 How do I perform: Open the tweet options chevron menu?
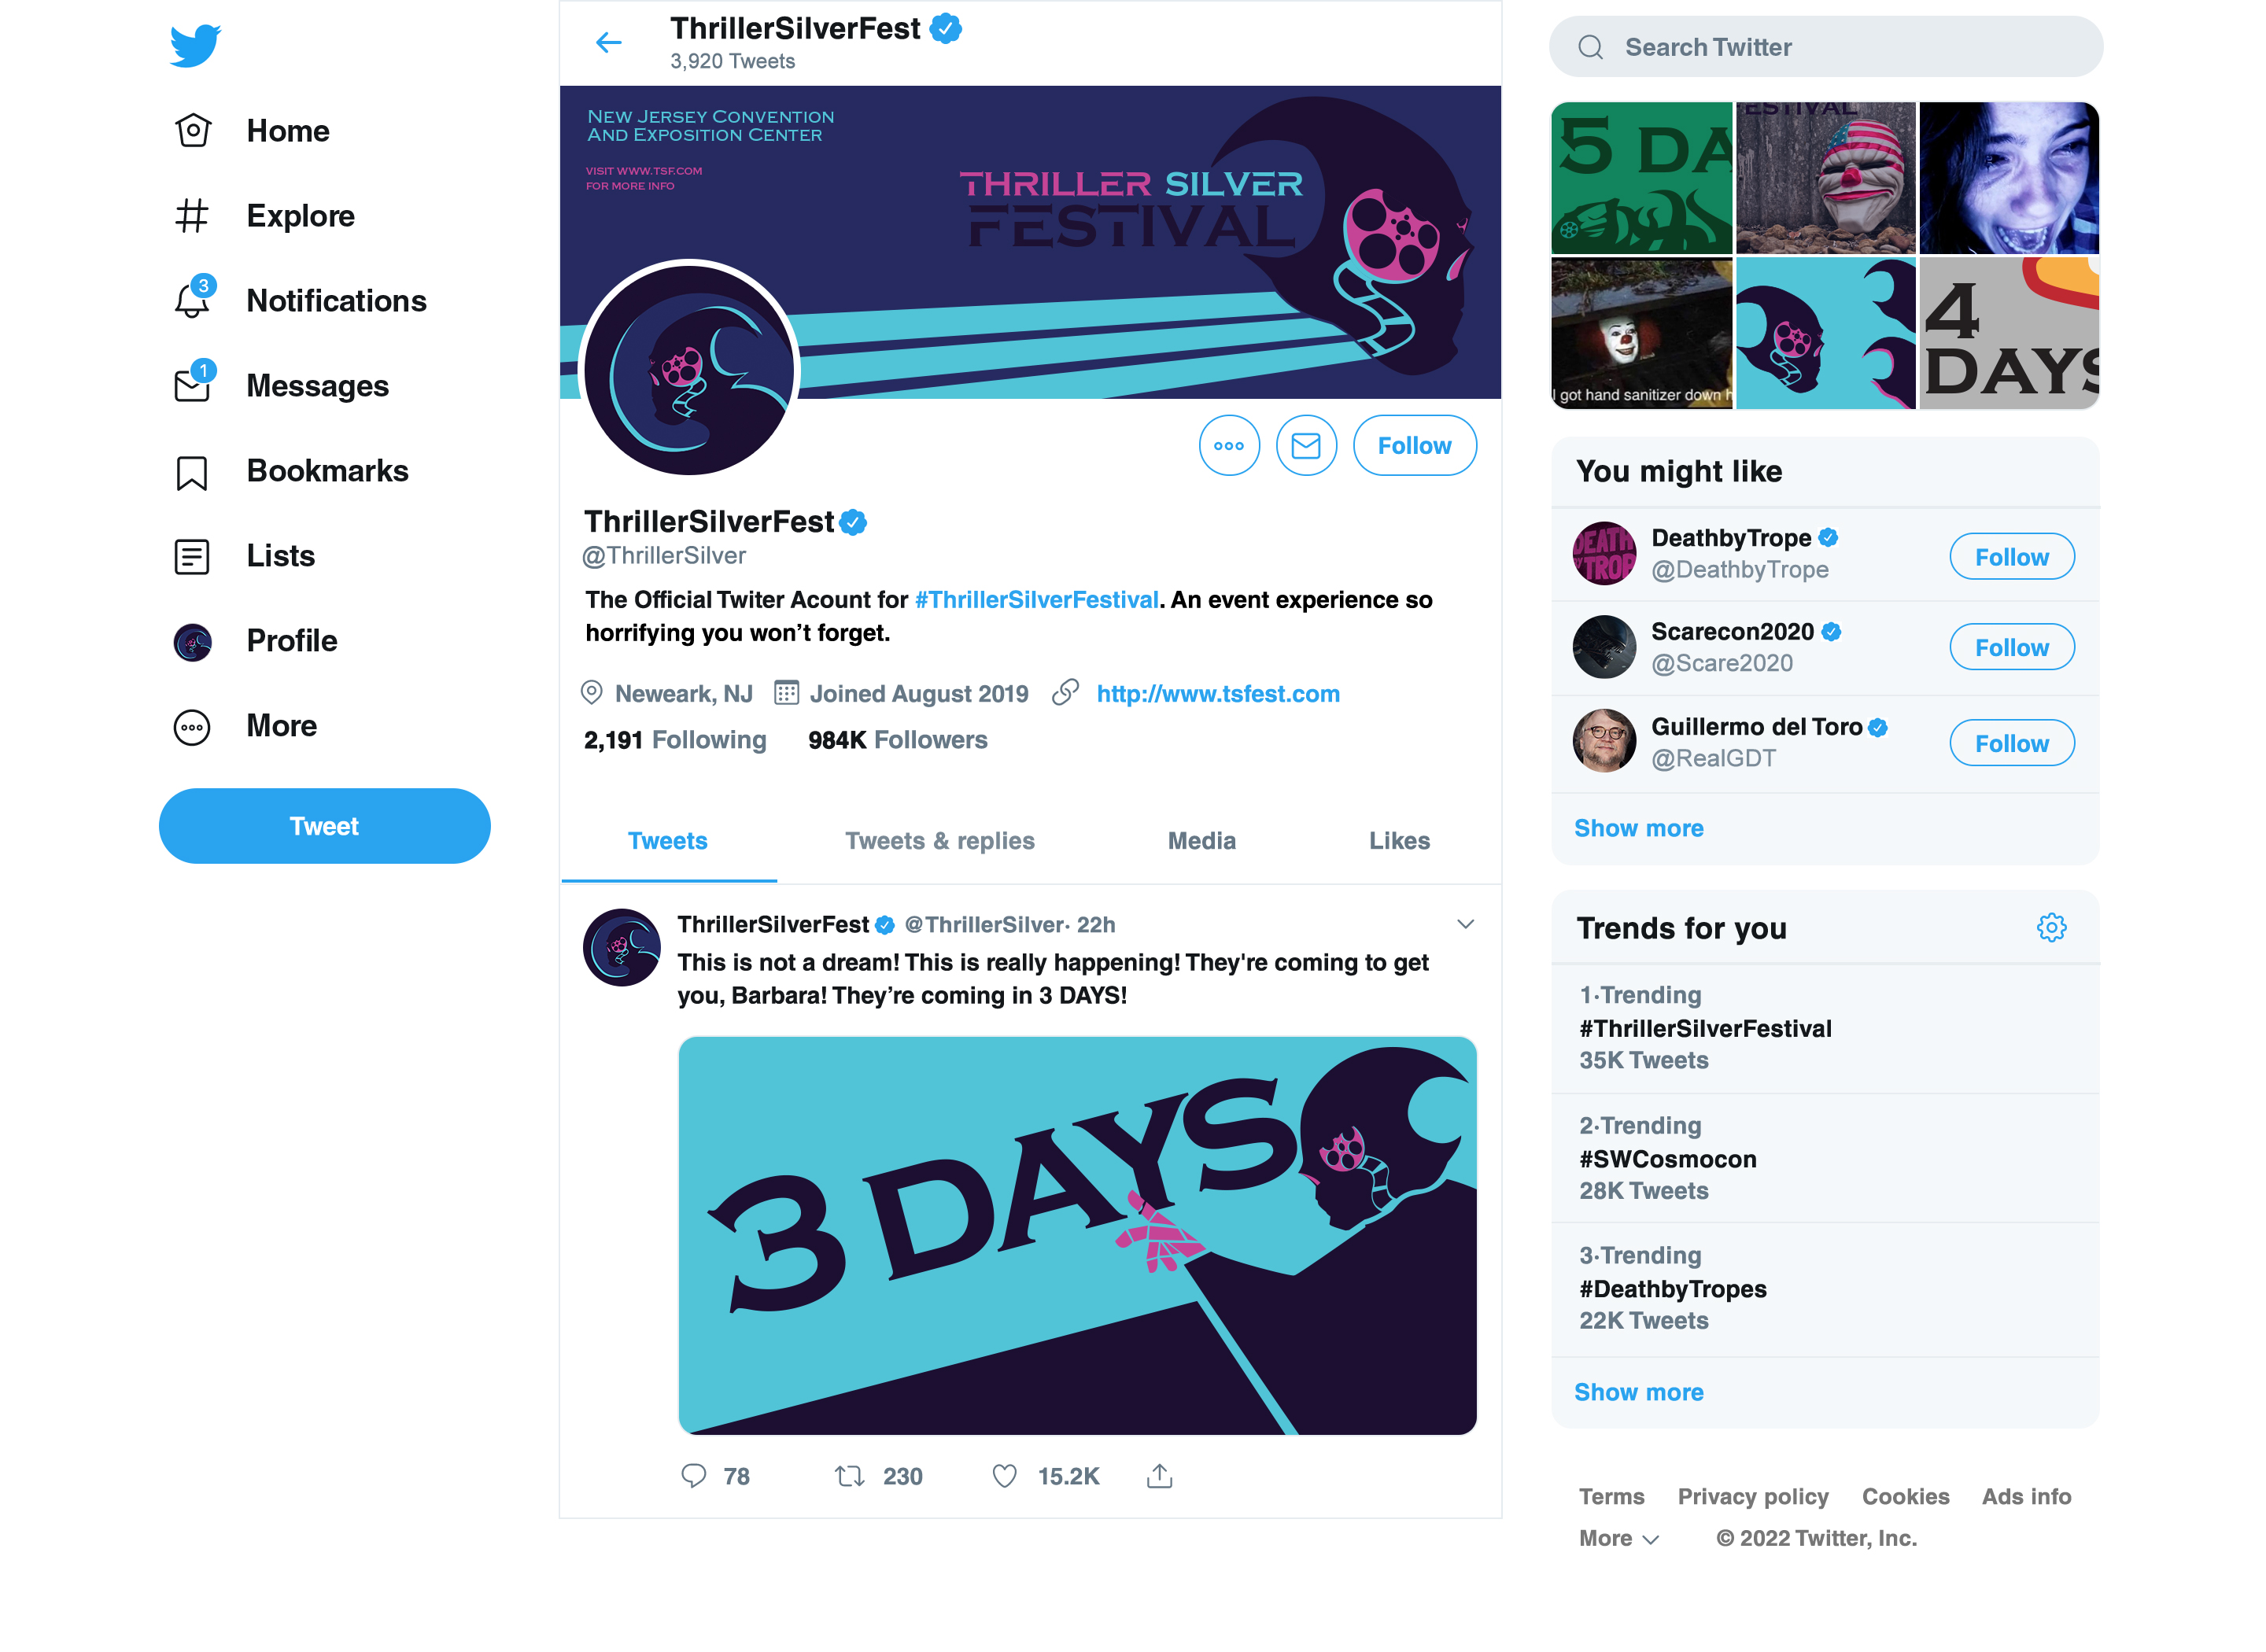[1465, 924]
